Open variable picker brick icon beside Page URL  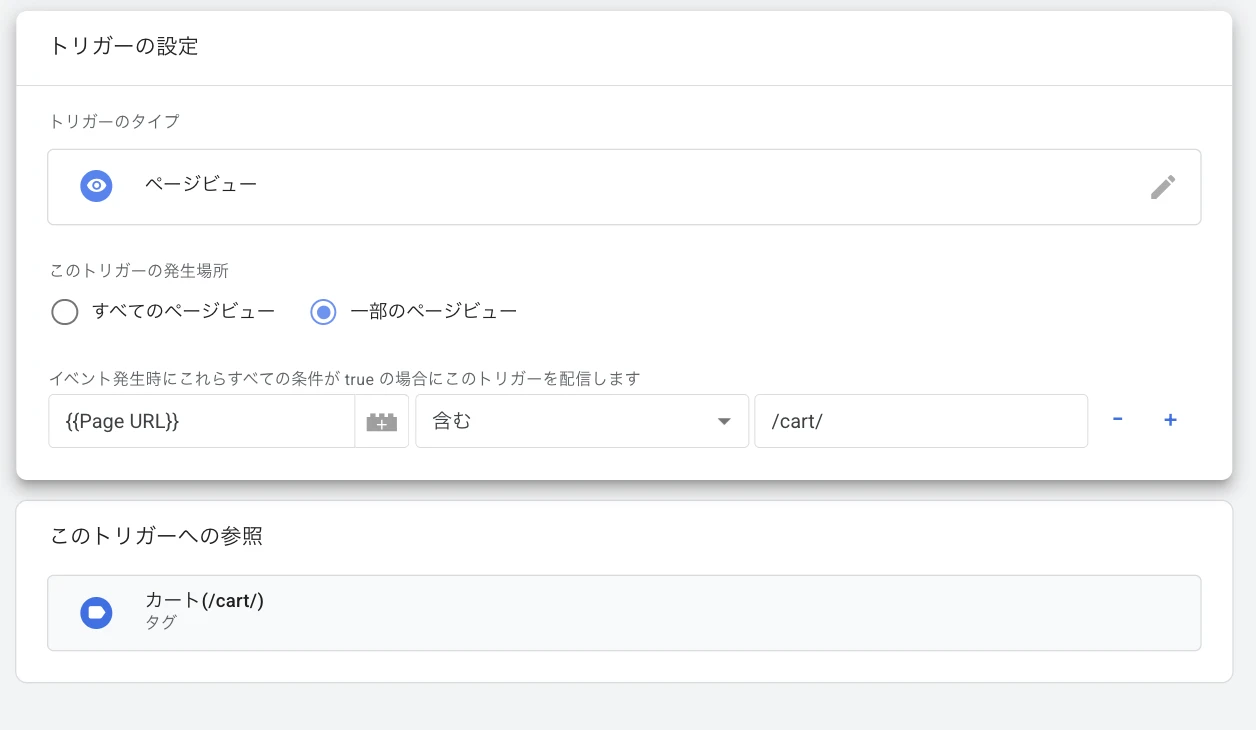pos(381,421)
